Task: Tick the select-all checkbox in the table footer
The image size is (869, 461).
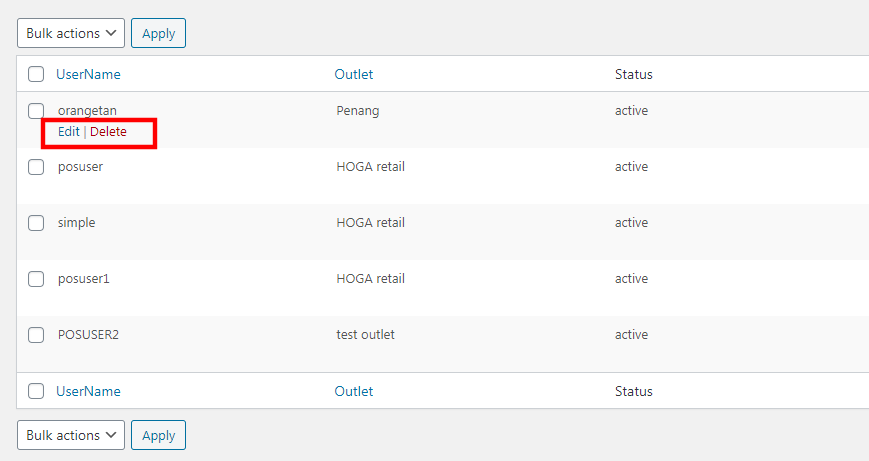Action: [36, 391]
